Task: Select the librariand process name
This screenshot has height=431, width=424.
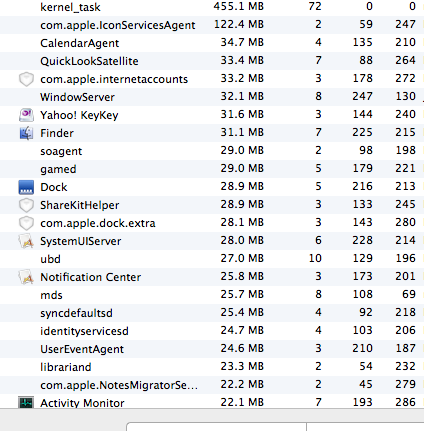Action: [66, 367]
